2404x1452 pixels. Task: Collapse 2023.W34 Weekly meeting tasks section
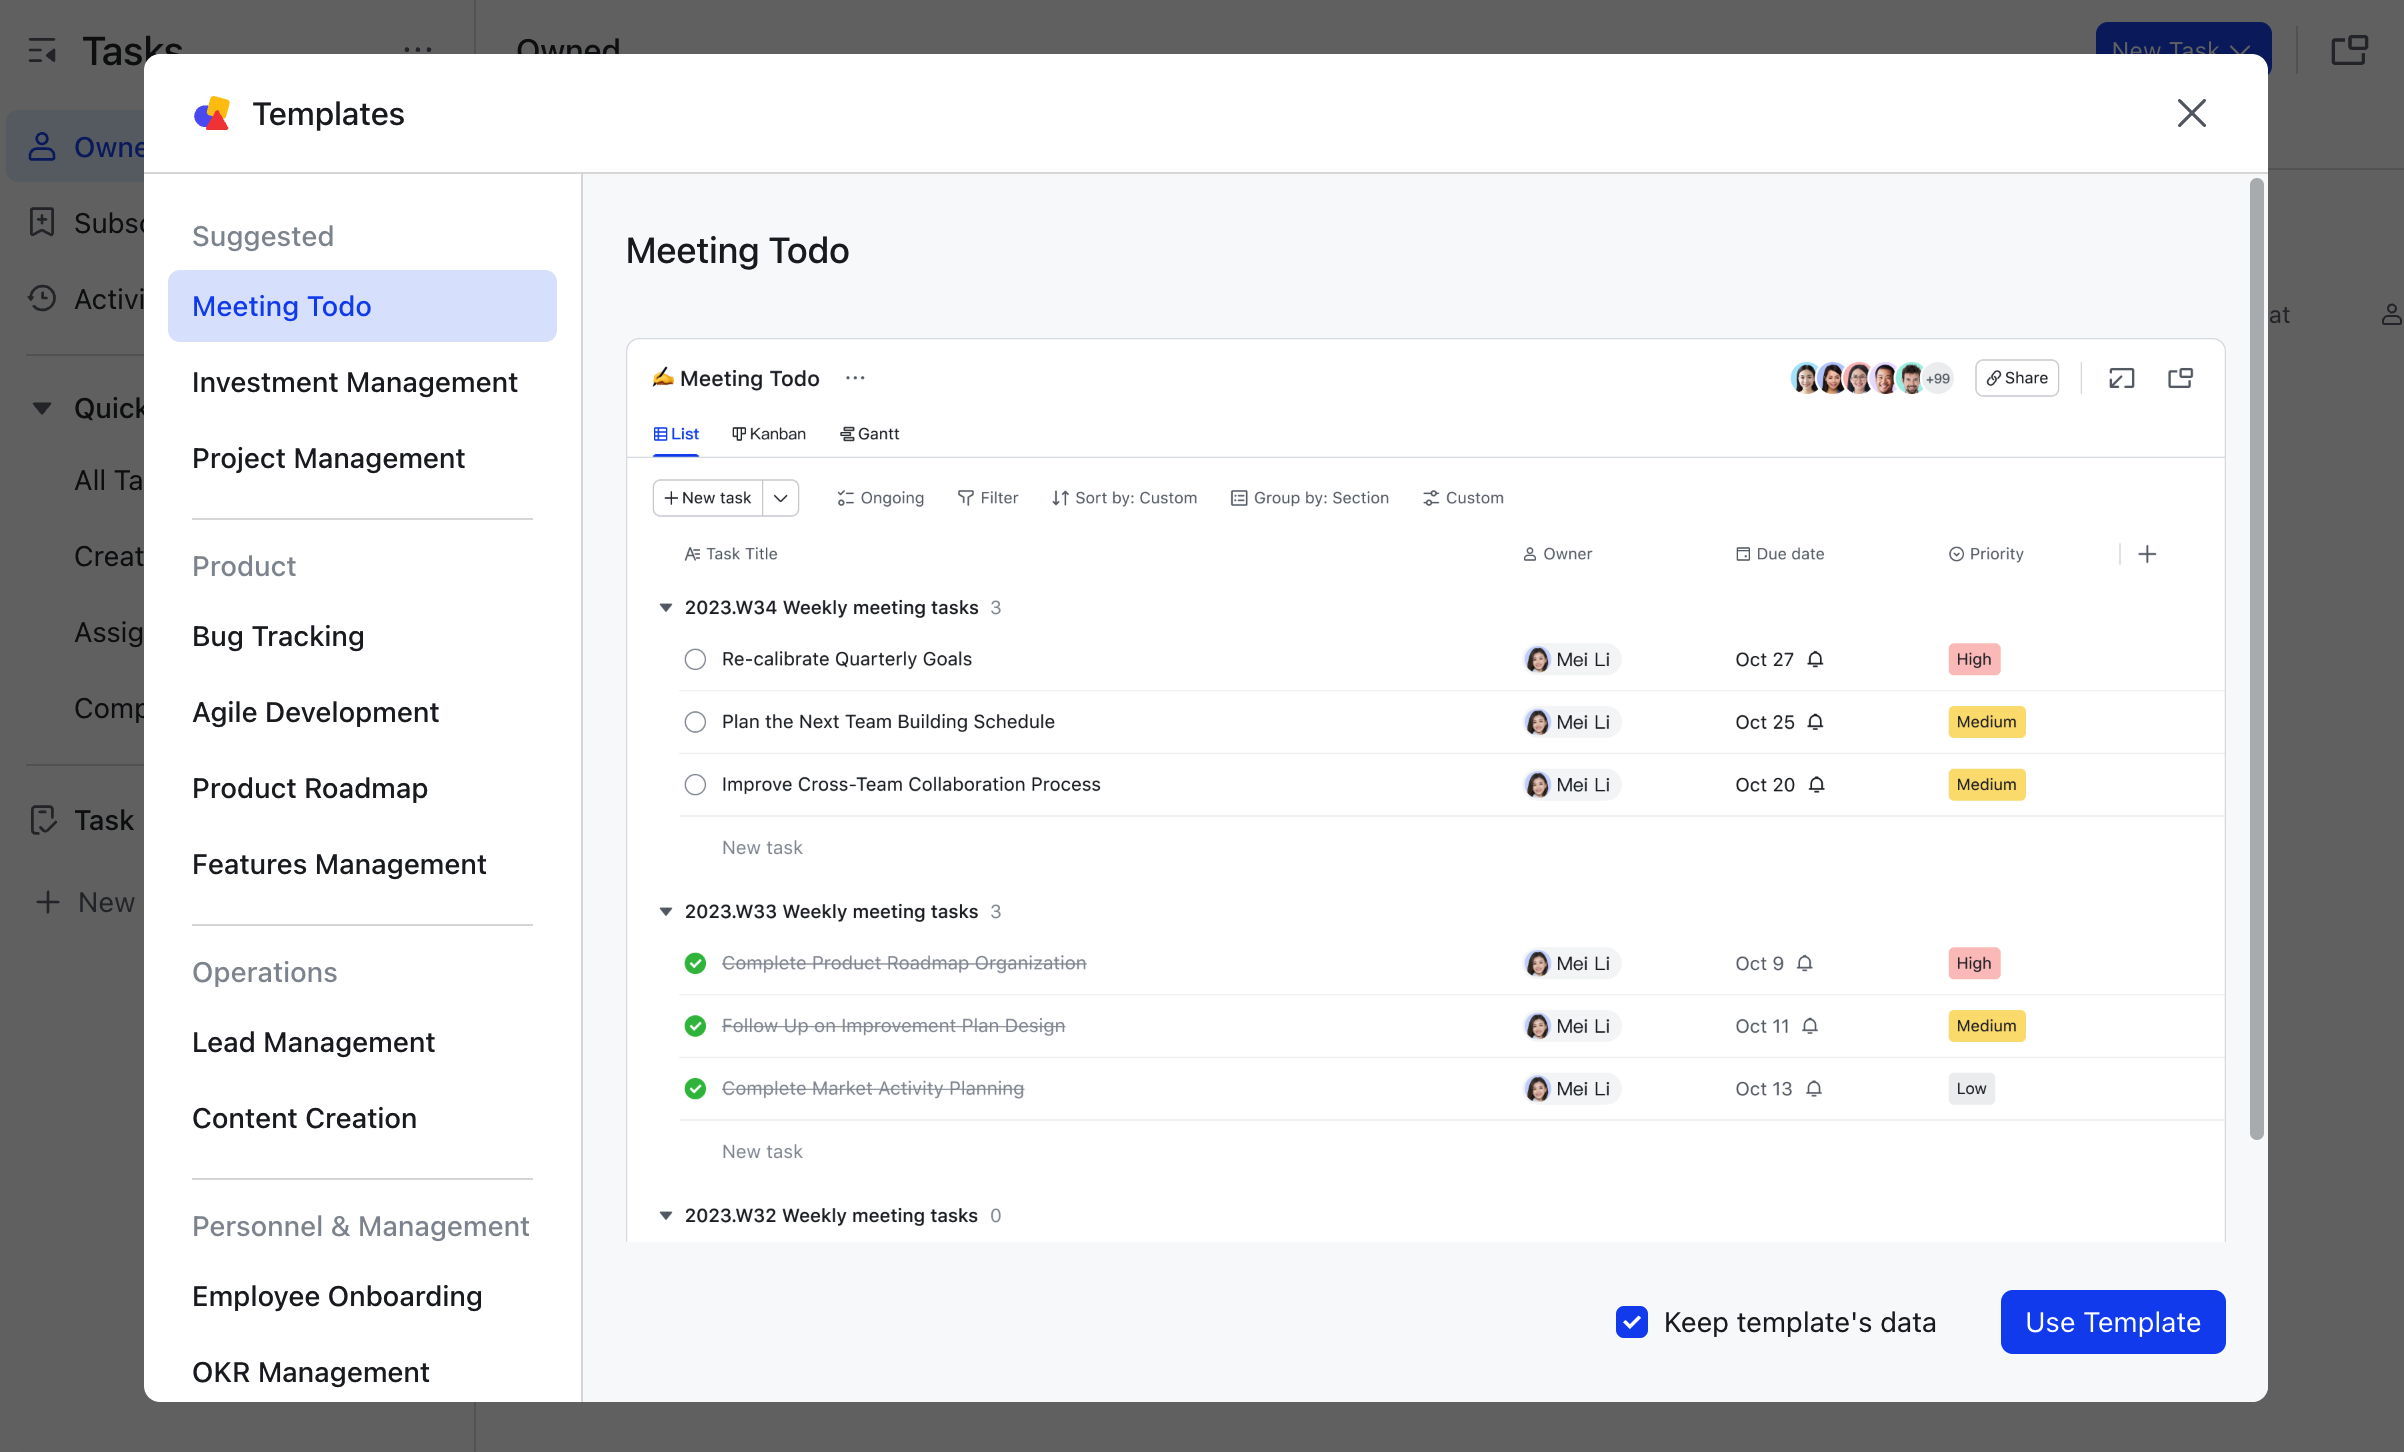(x=665, y=608)
